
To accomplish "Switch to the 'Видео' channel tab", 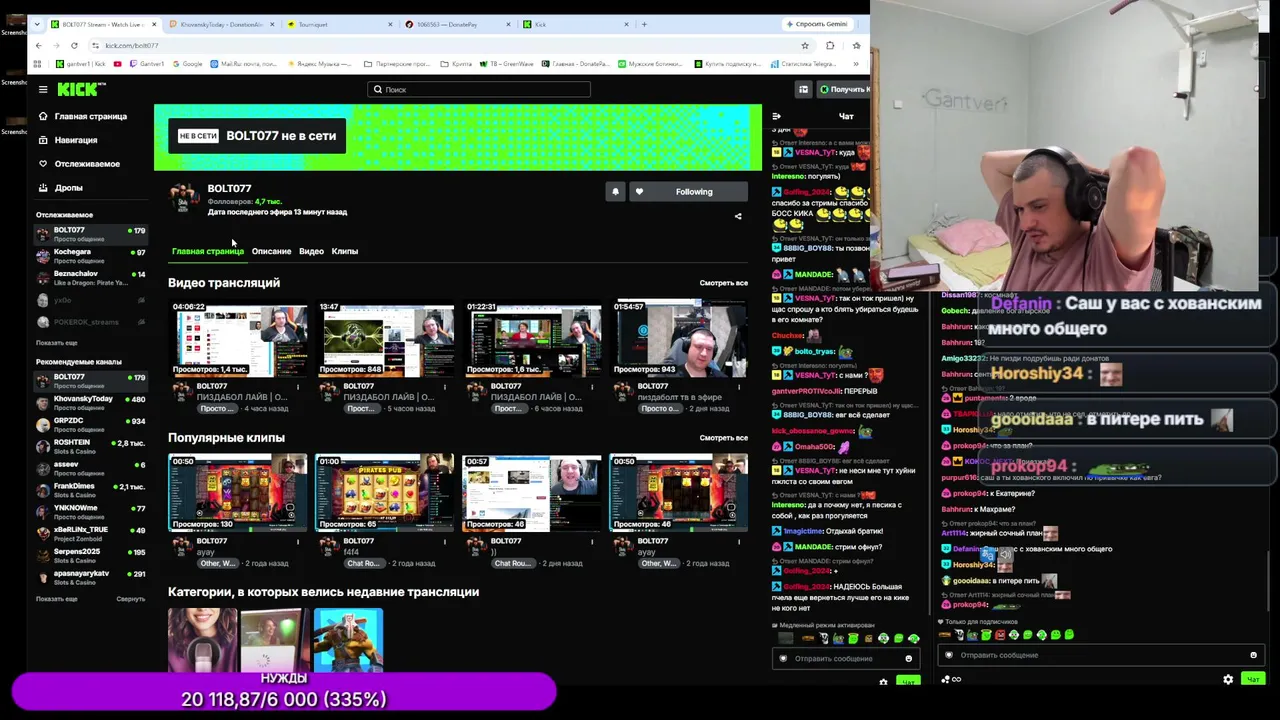I will 311,251.
